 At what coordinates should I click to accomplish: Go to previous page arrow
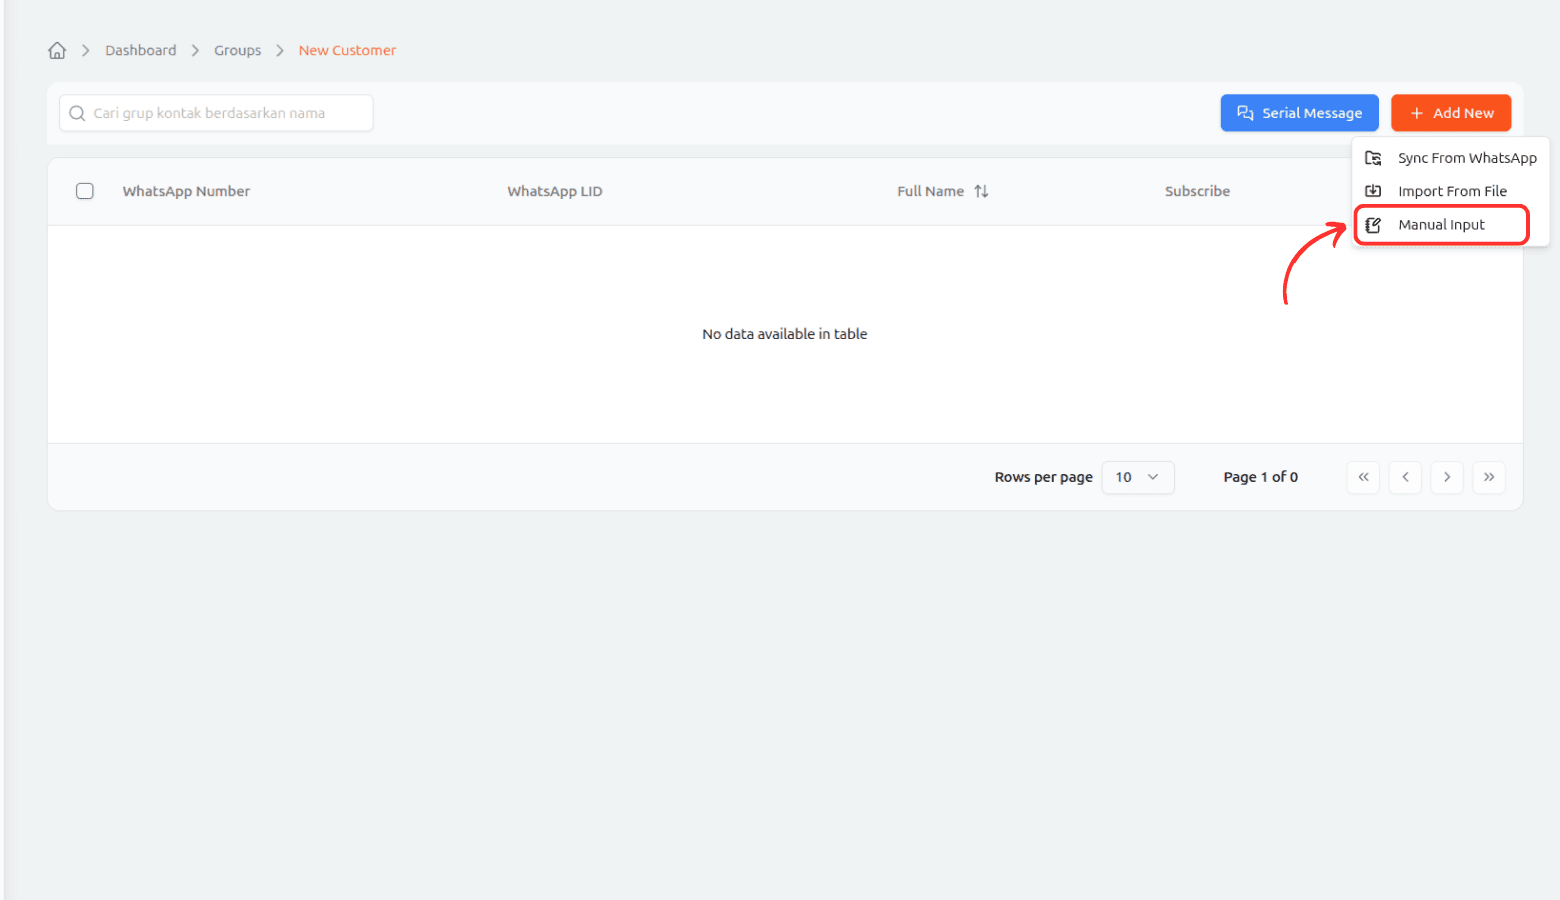click(1405, 477)
